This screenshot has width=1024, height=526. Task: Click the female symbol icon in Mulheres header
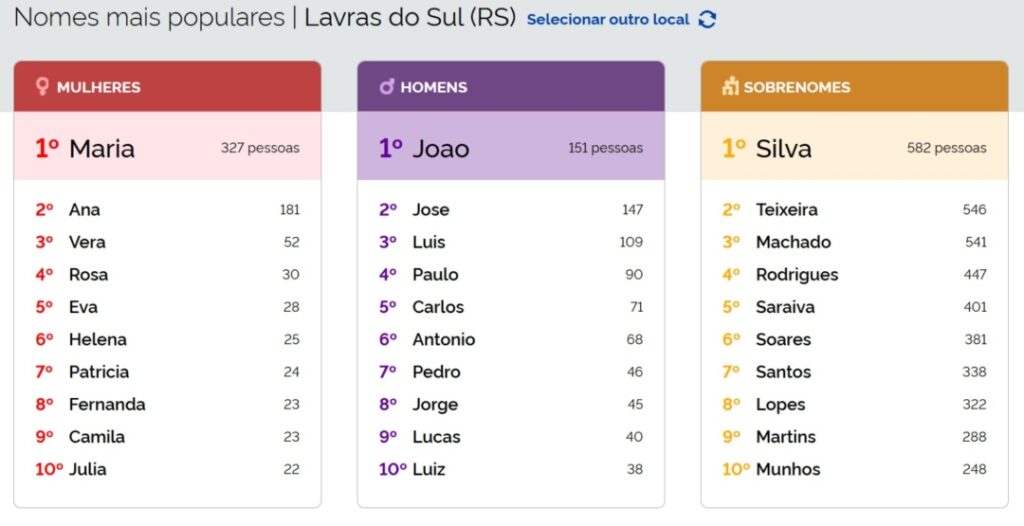coord(42,87)
